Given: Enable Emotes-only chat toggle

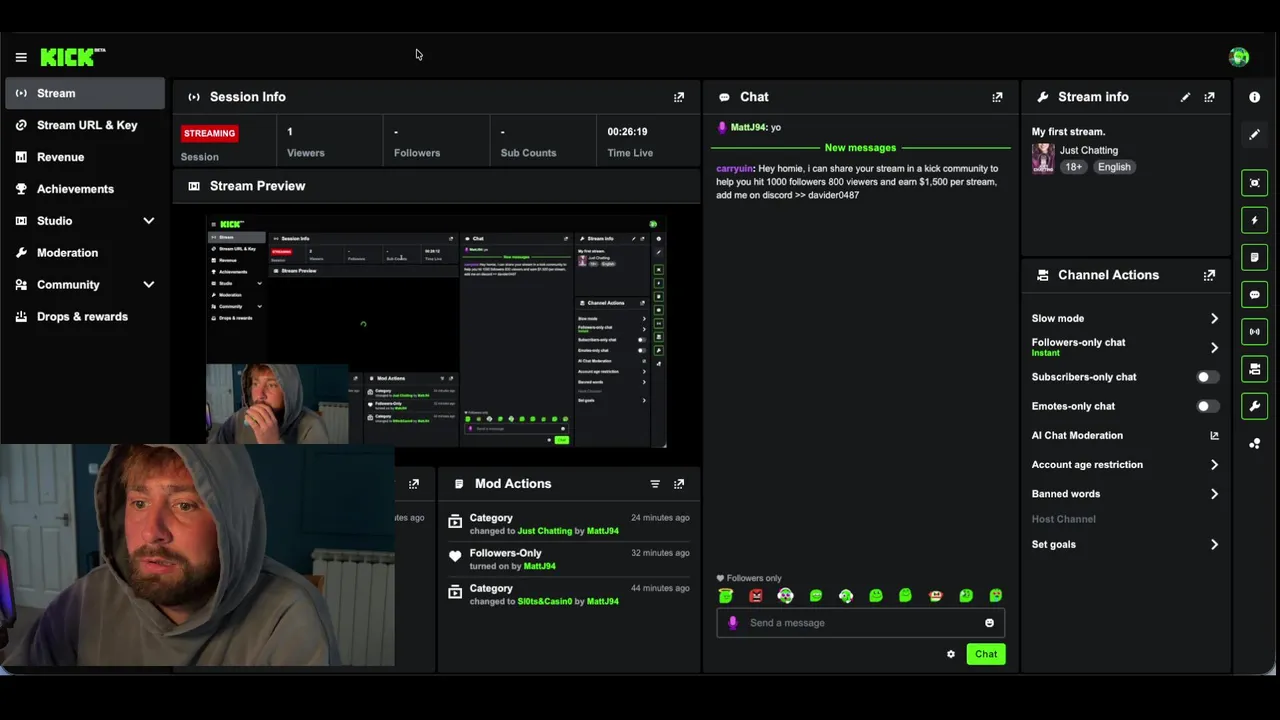Looking at the screenshot, I should [1208, 406].
